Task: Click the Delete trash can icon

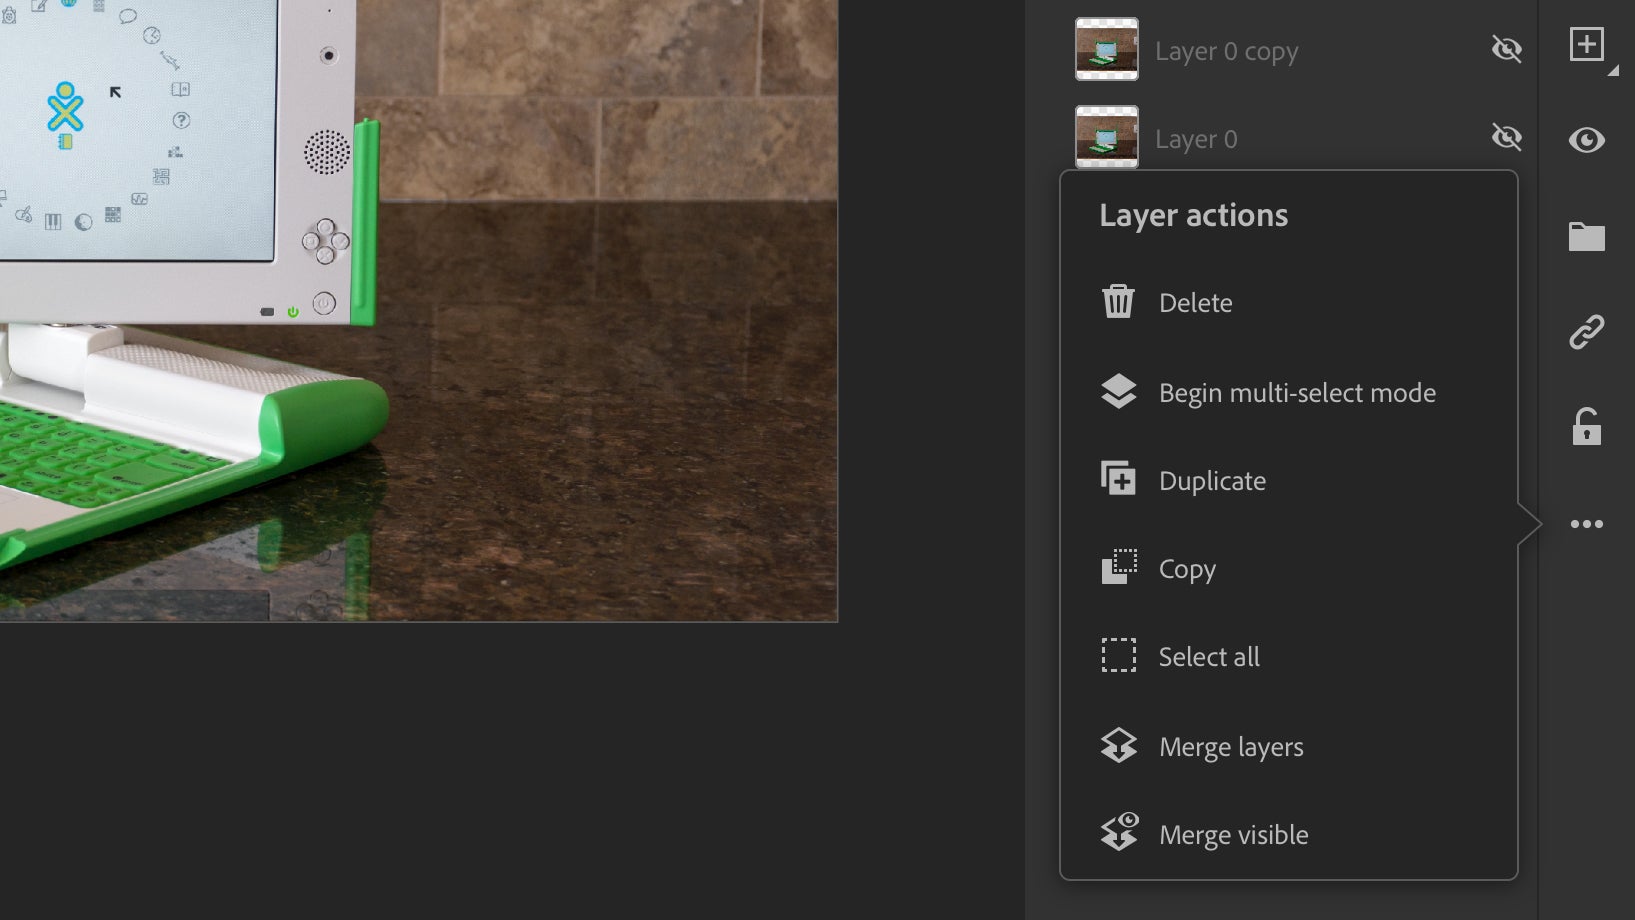Action: click(x=1119, y=302)
